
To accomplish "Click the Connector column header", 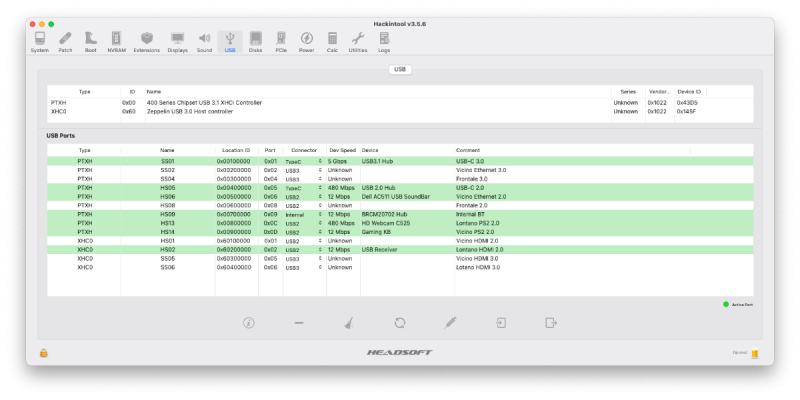I will [x=304, y=151].
